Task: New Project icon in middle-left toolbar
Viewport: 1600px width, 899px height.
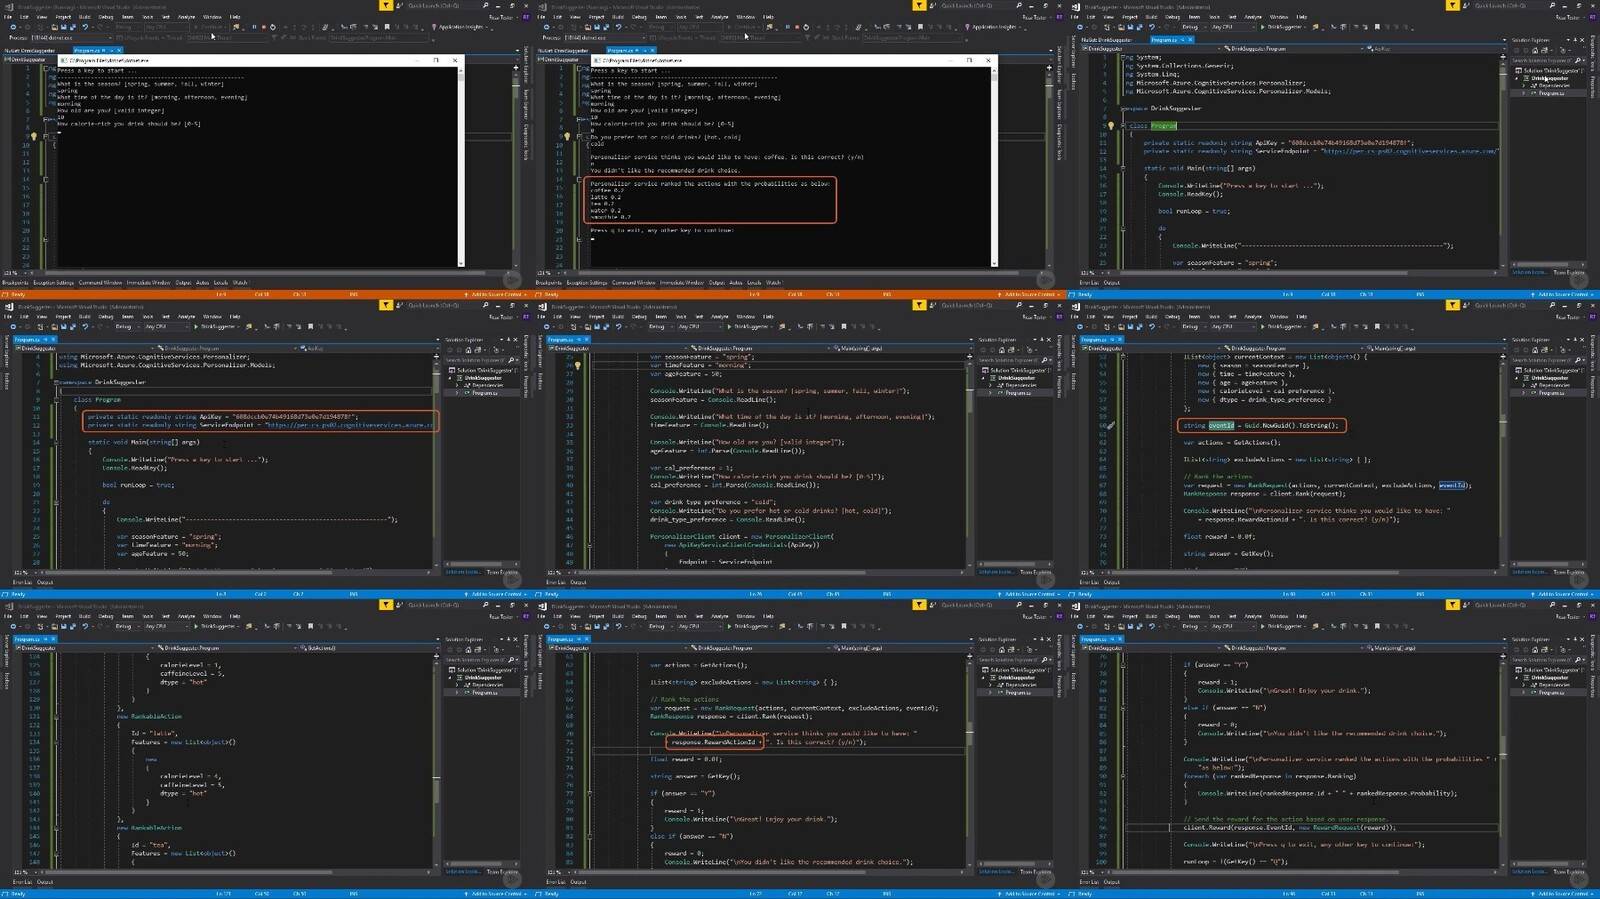Action: (40, 326)
